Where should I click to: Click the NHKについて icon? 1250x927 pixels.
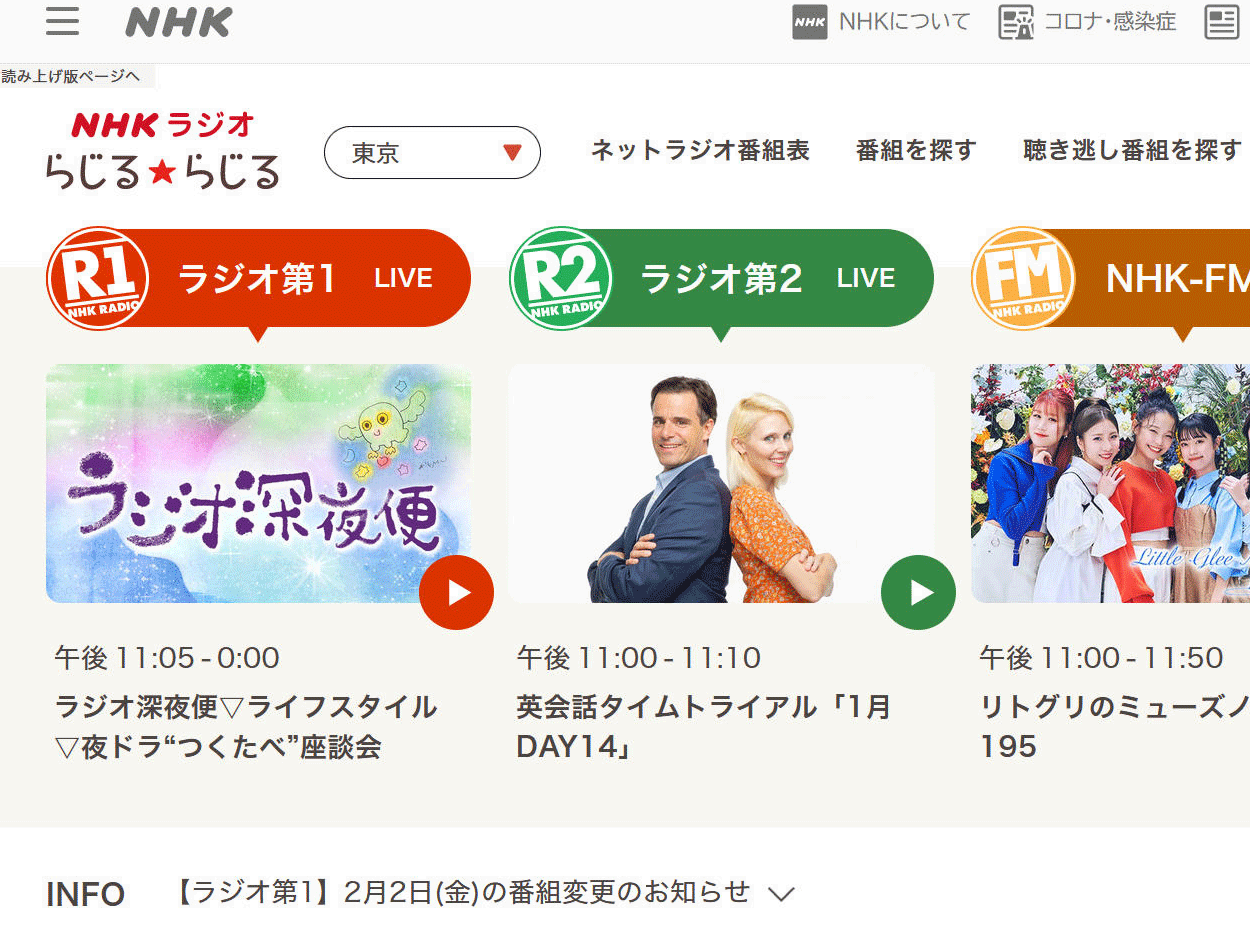(809, 22)
